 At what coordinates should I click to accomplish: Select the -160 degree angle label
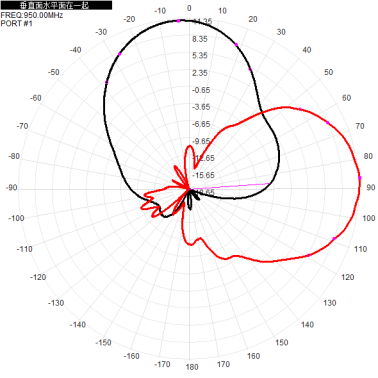[x=131, y=356]
